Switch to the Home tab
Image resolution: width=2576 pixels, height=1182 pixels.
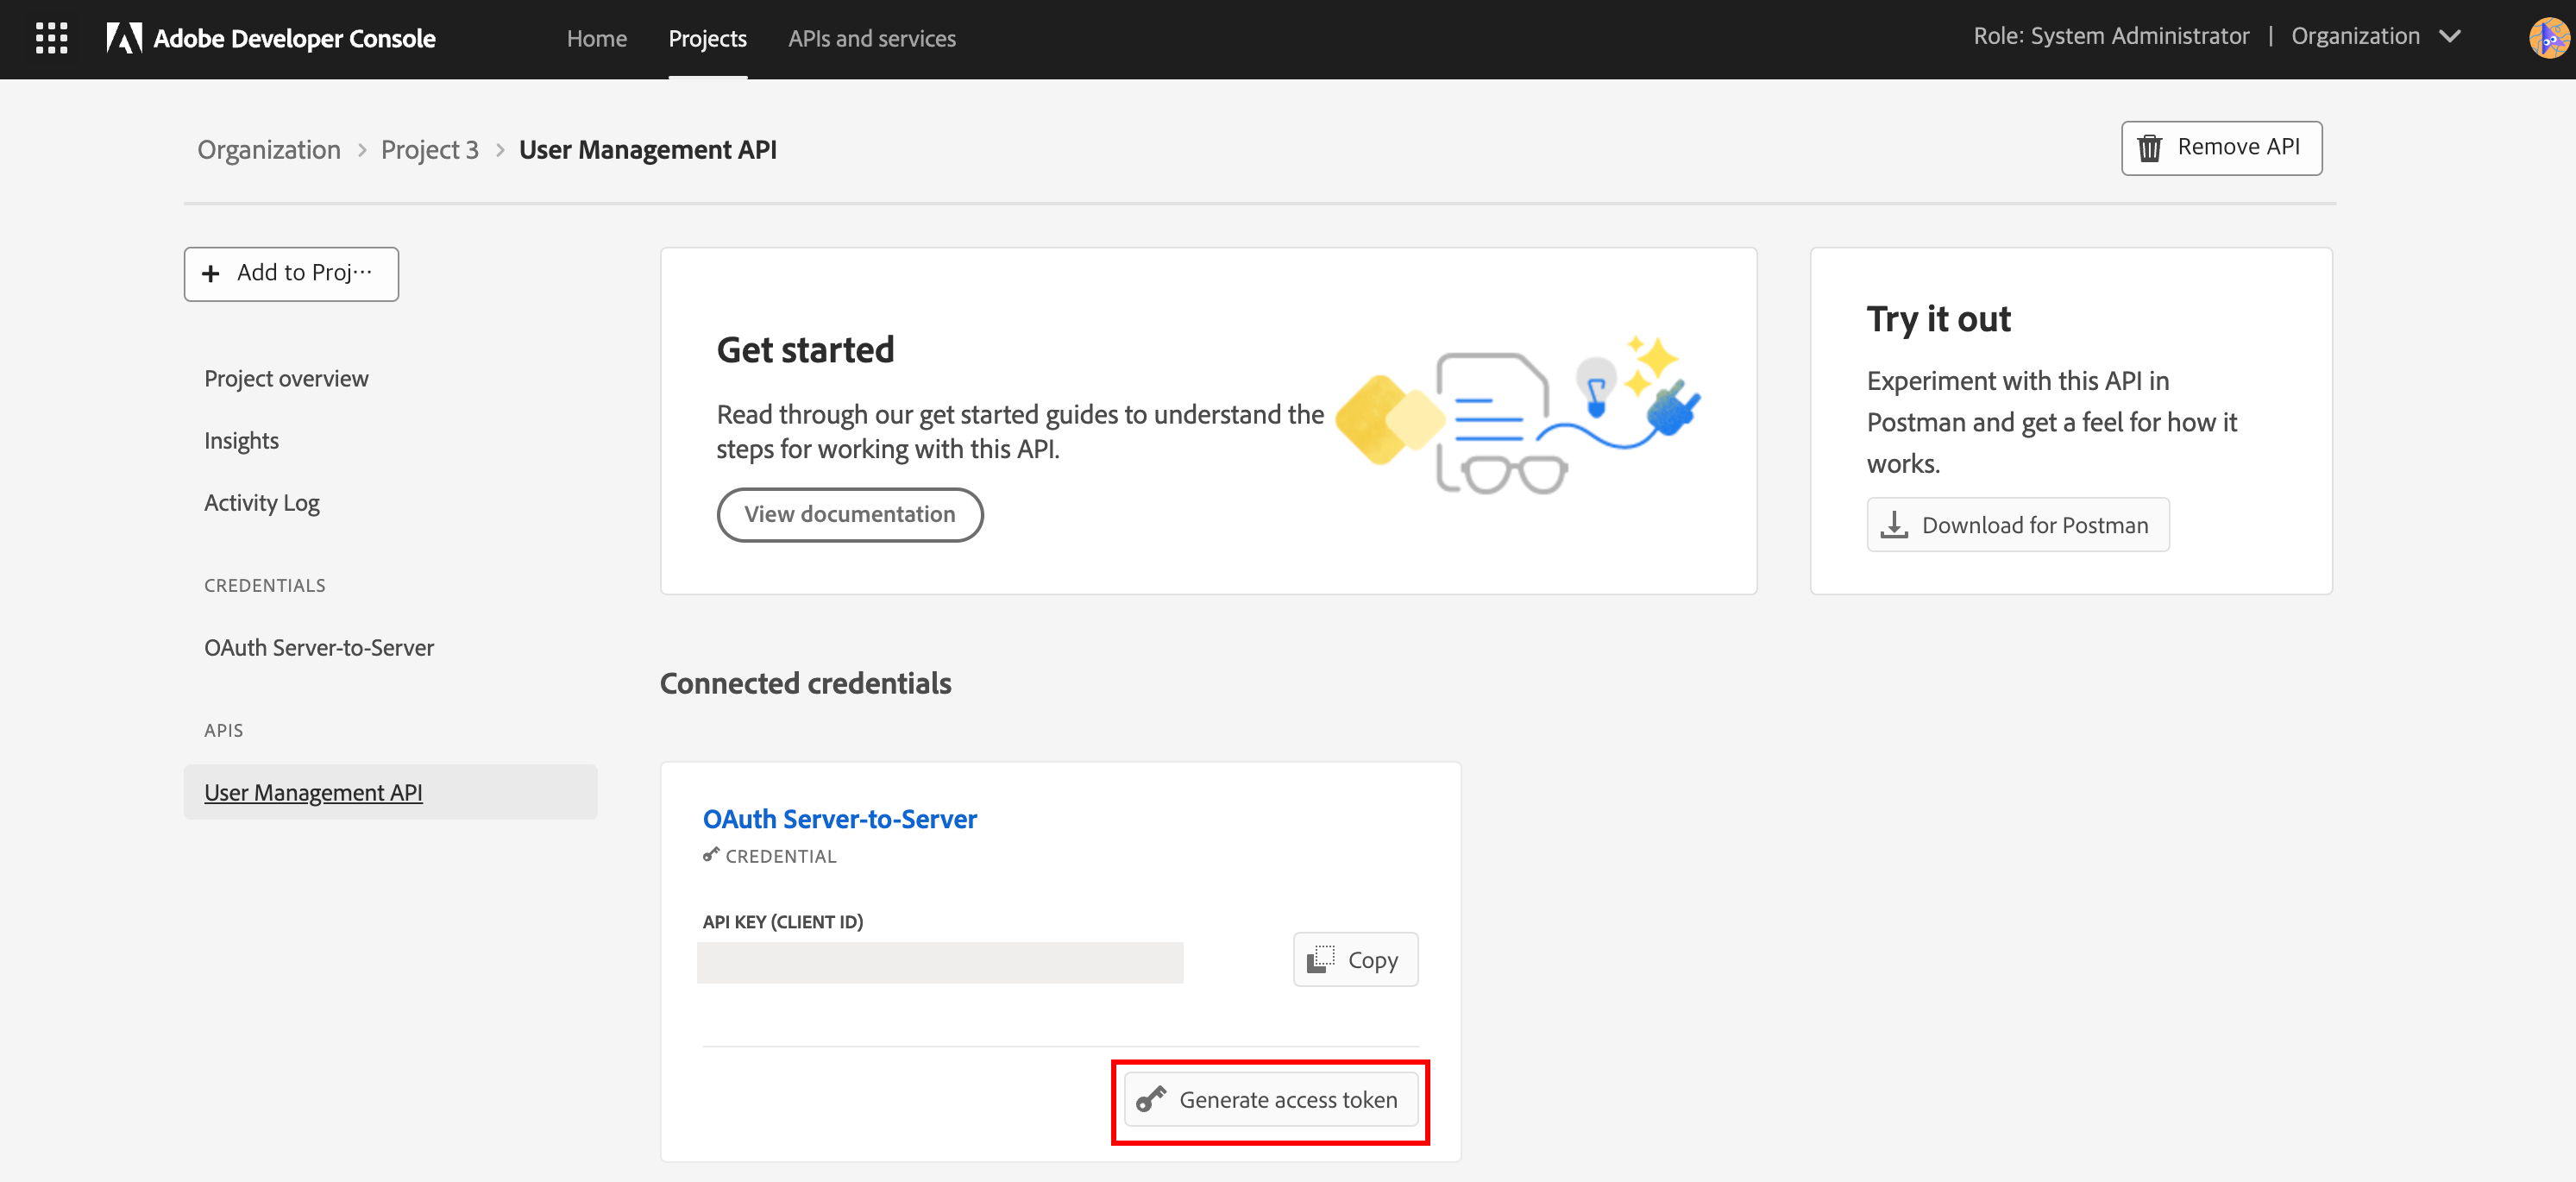point(596,38)
